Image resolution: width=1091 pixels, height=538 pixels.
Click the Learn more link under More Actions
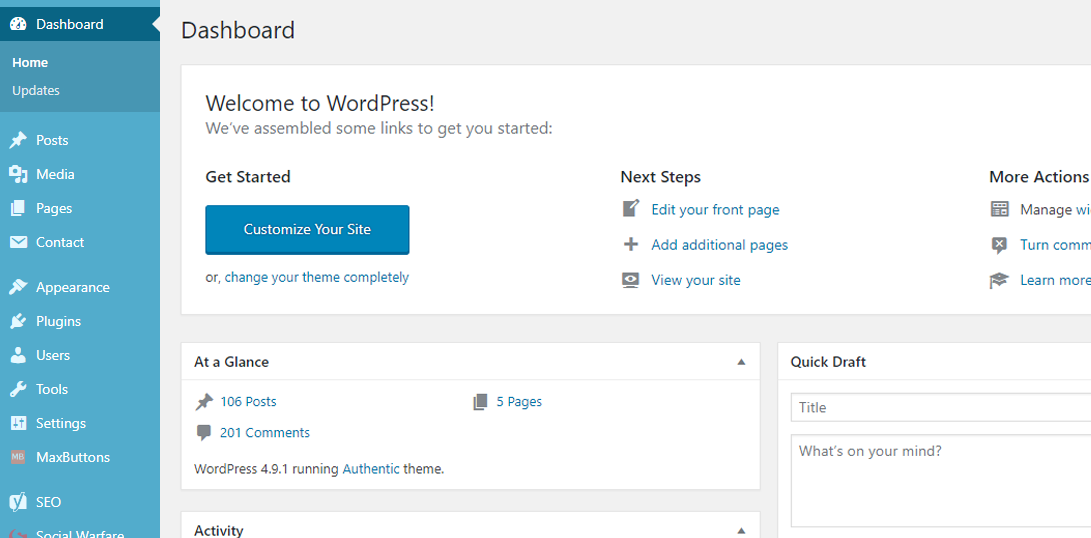tap(1056, 280)
